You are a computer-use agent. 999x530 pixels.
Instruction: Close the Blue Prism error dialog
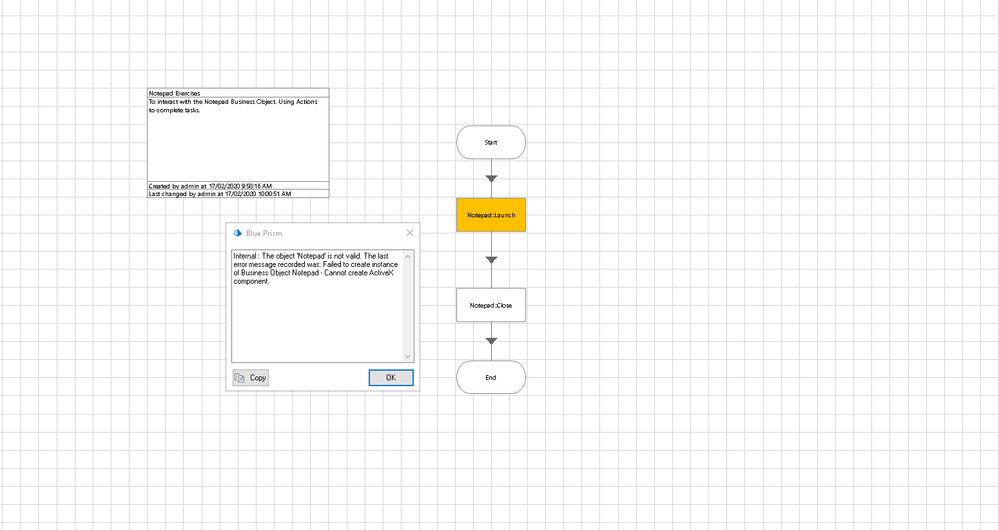click(410, 233)
